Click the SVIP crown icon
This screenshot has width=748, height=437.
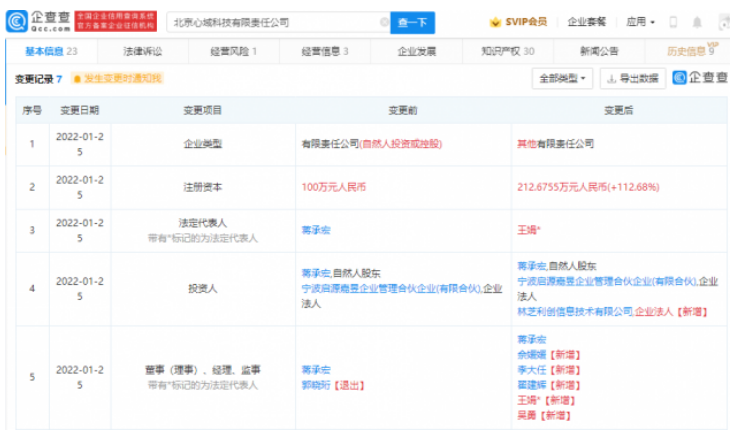(x=495, y=22)
